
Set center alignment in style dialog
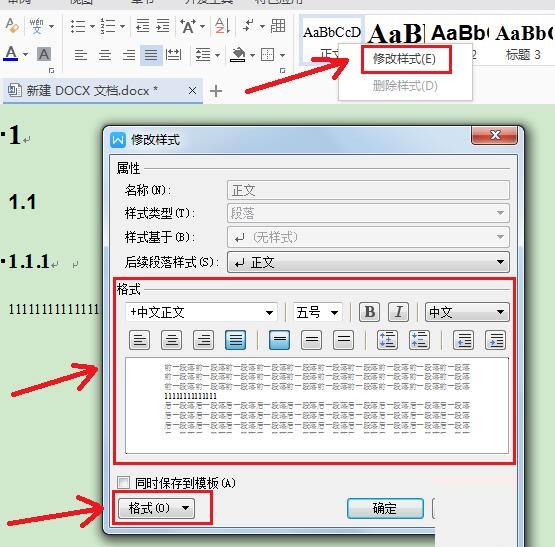(x=171, y=340)
